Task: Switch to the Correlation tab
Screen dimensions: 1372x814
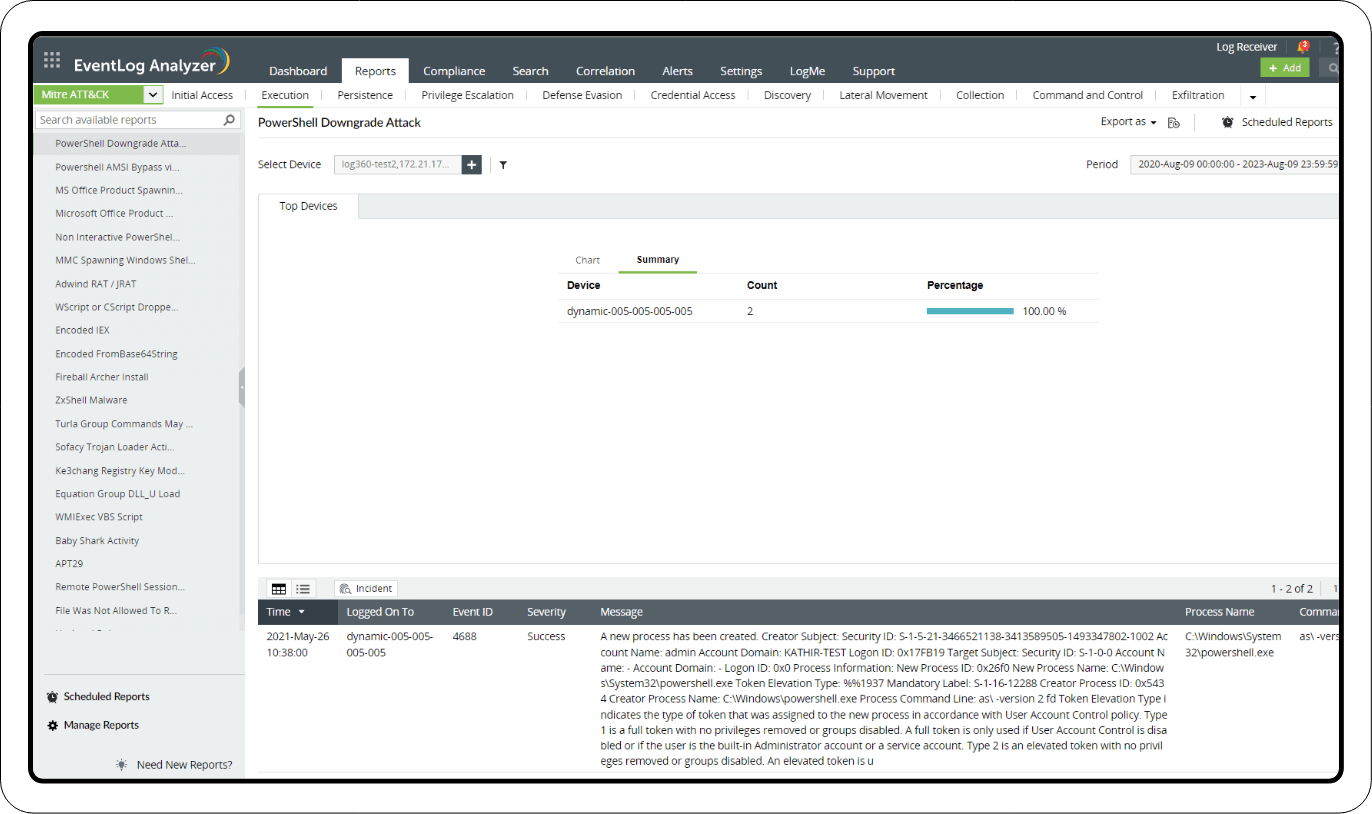Action: [605, 71]
